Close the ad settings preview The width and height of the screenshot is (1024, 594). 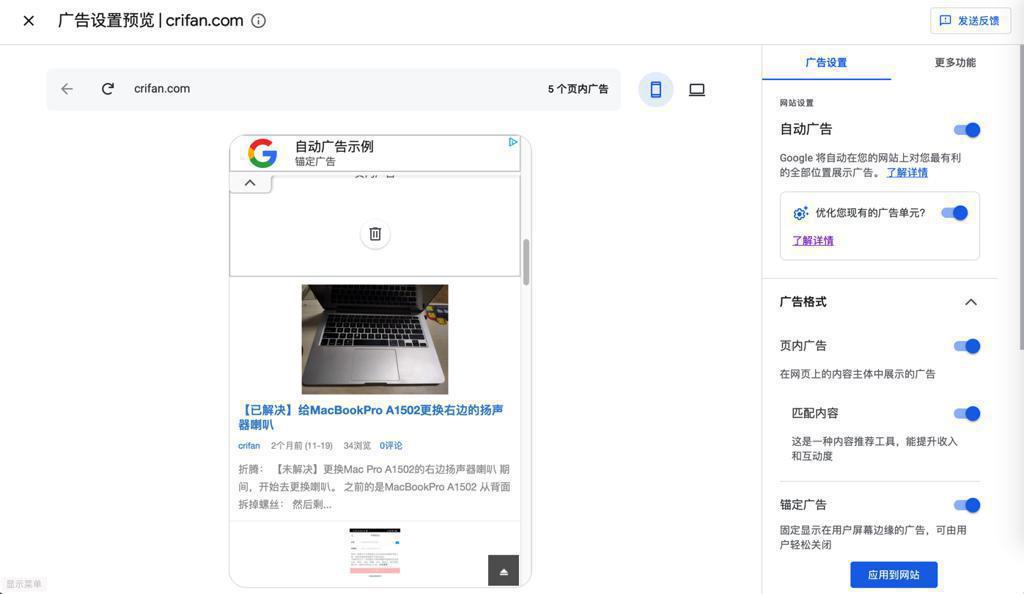click(29, 21)
